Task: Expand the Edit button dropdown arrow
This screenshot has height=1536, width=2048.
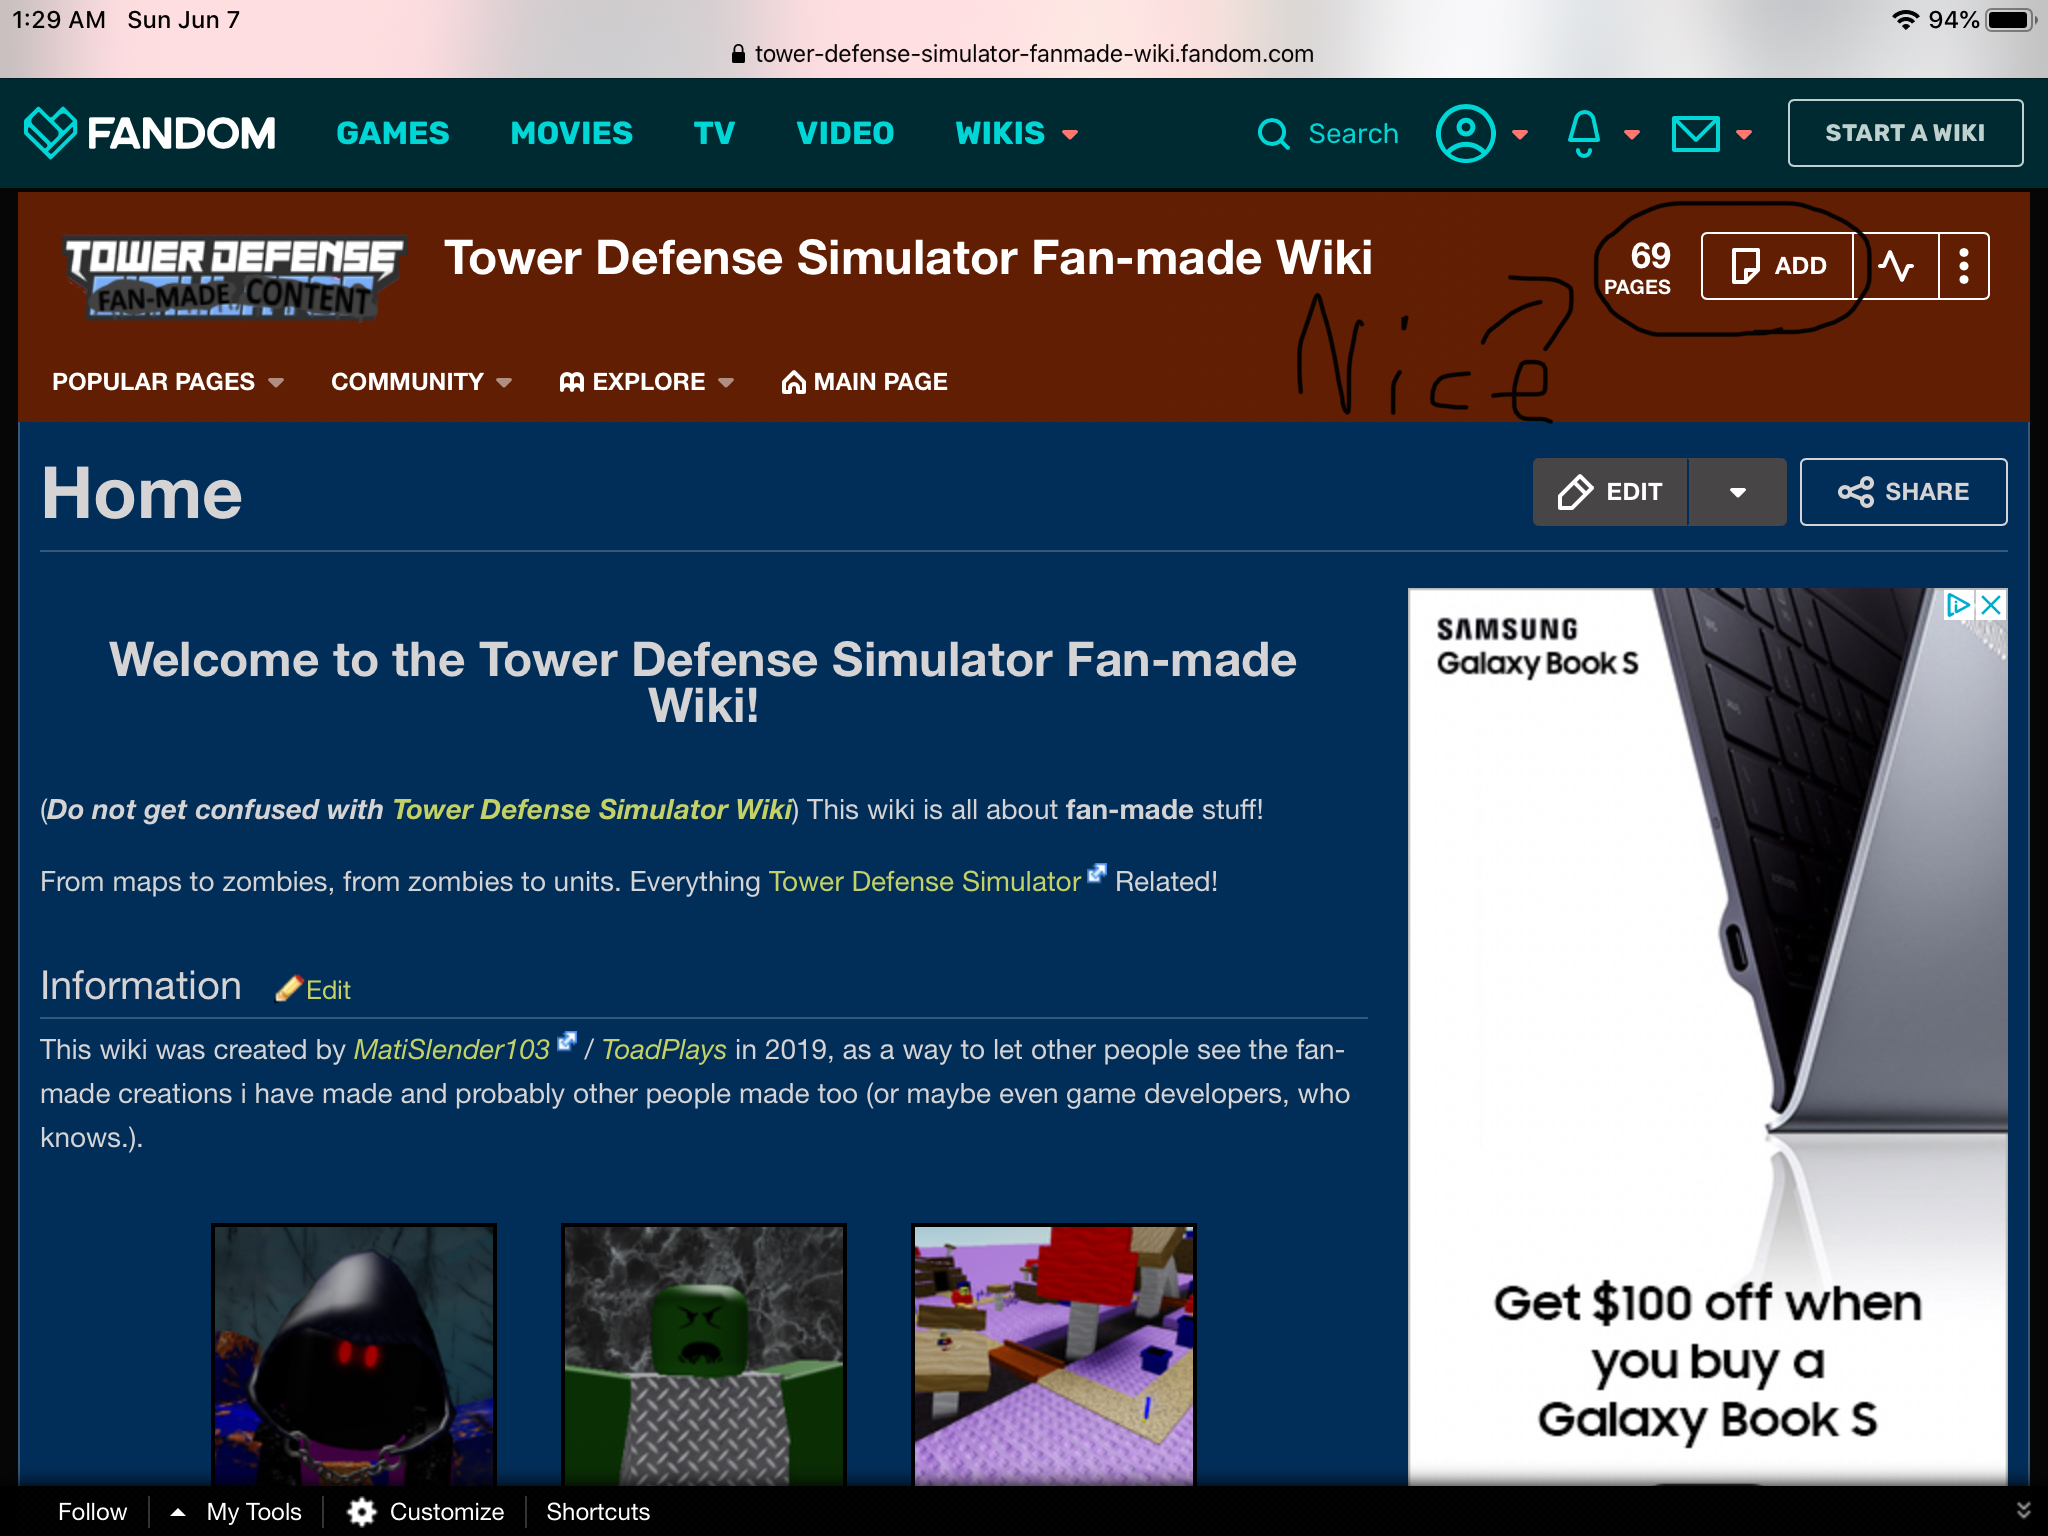Action: tap(1738, 490)
